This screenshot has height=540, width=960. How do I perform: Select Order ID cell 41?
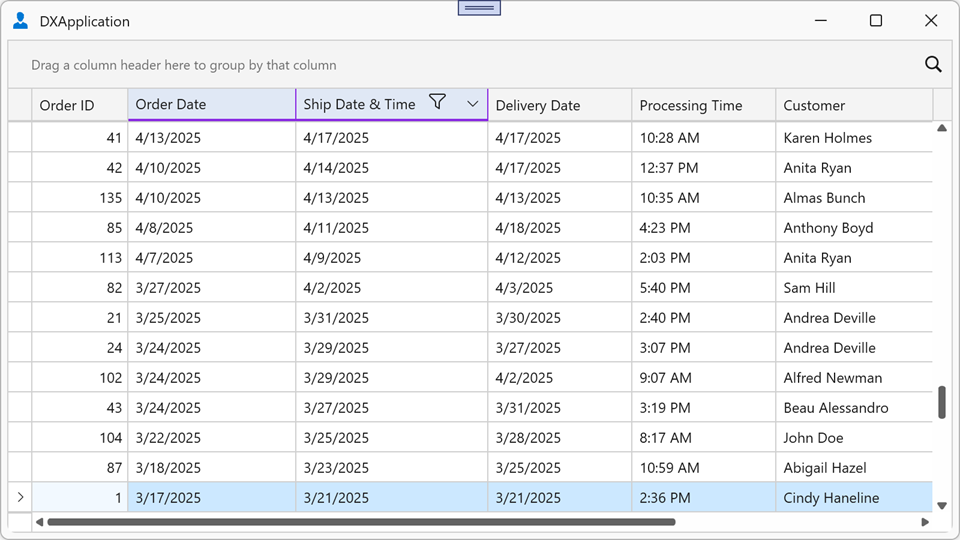(80, 138)
